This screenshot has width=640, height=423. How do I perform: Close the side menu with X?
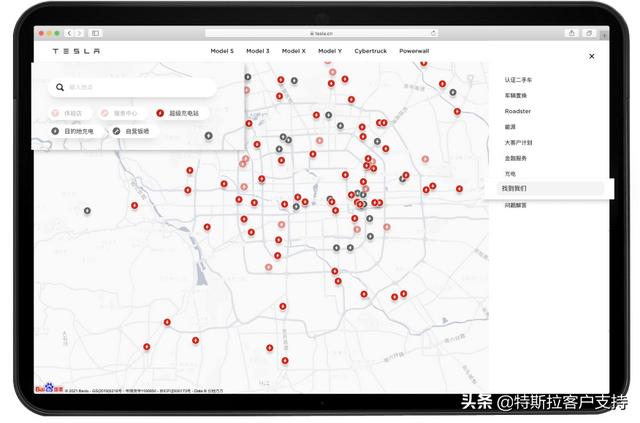592,56
